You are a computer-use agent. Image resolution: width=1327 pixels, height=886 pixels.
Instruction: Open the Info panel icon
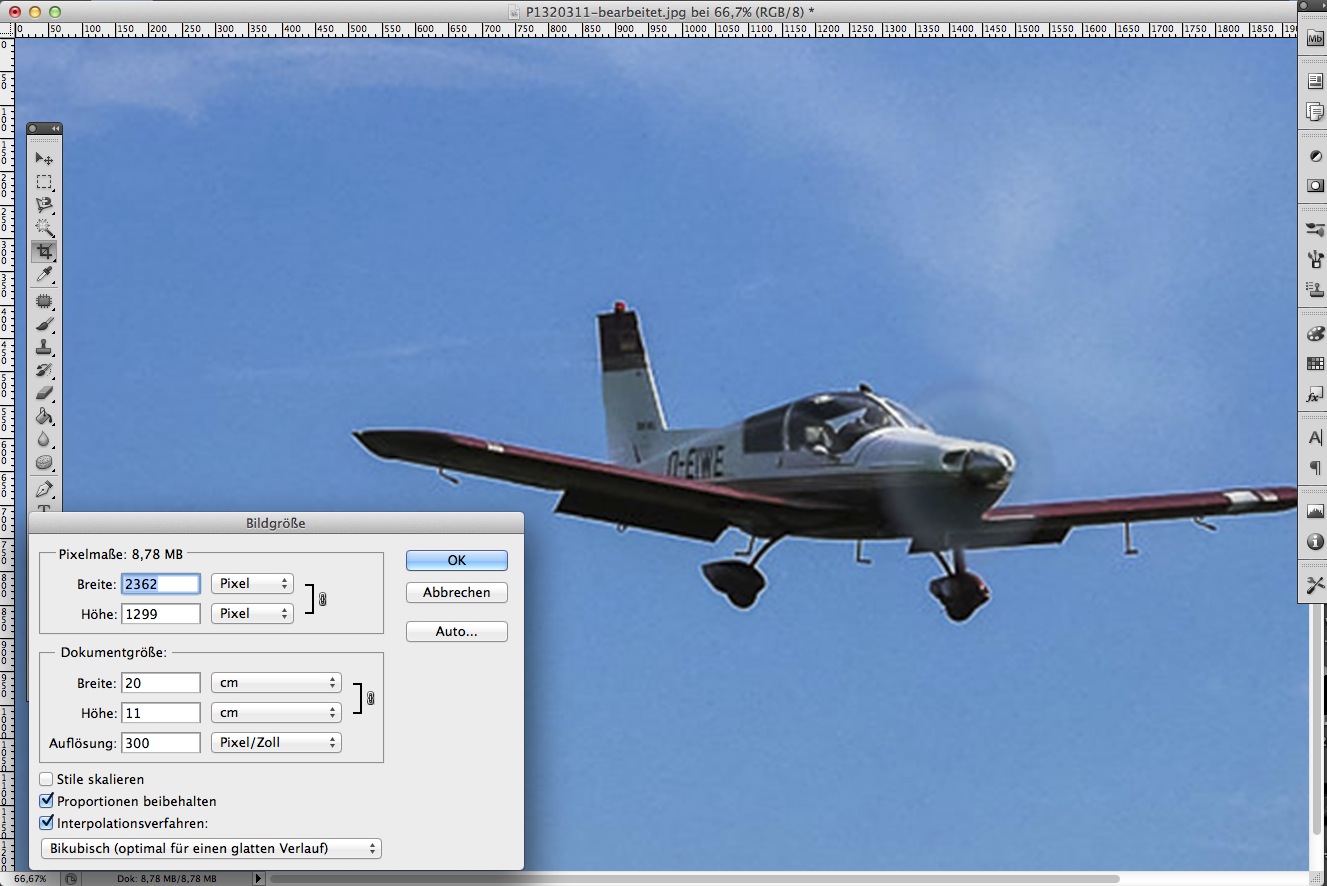click(1315, 542)
